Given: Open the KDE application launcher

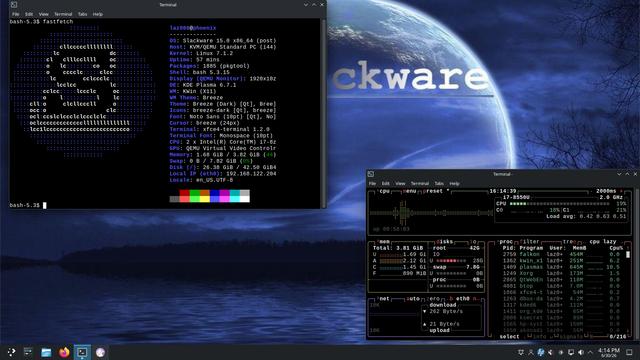Looking at the screenshot, I should pyautogui.click(x=11, y=352).
